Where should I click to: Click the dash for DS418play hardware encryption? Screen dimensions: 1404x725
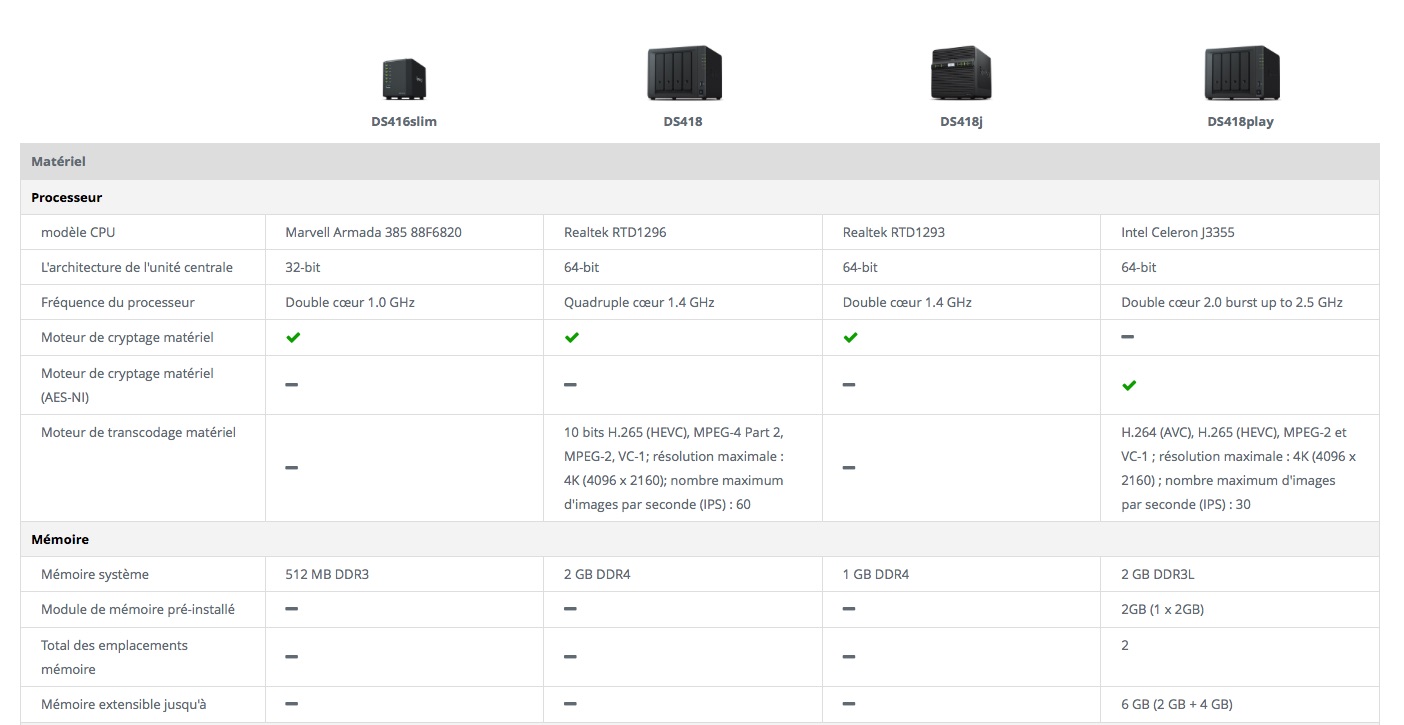(1128, 337)
